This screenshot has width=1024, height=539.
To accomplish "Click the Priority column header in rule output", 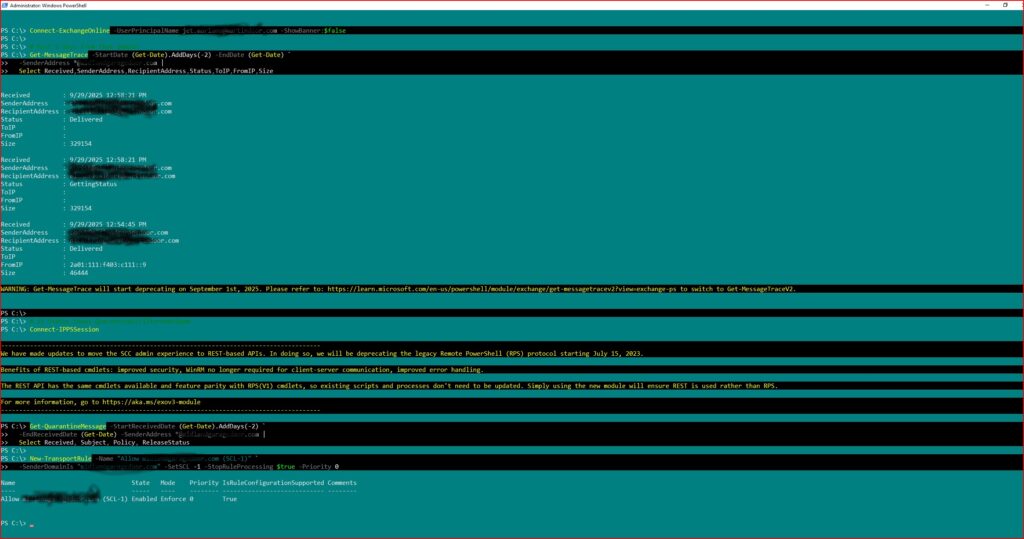I will pyautogui.click(x=203, y=483).
